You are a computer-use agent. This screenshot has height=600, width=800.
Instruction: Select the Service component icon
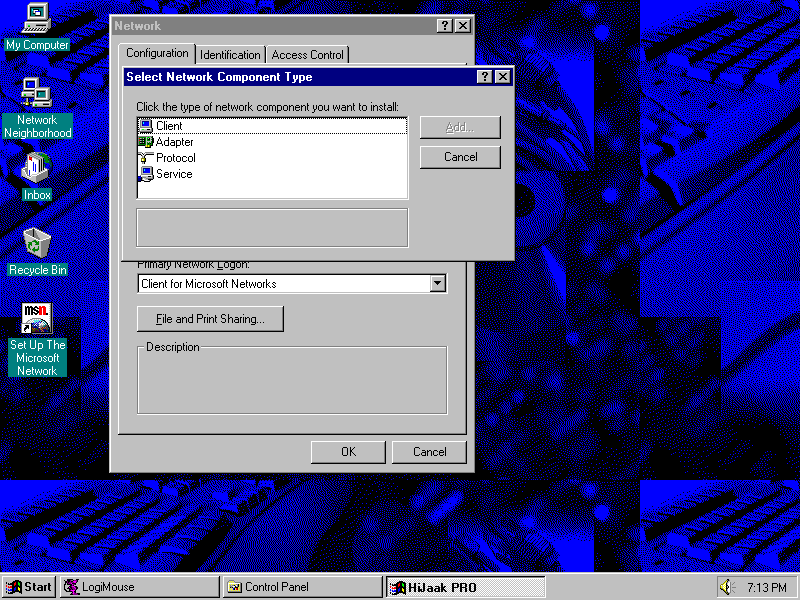(x=146, y=174)
